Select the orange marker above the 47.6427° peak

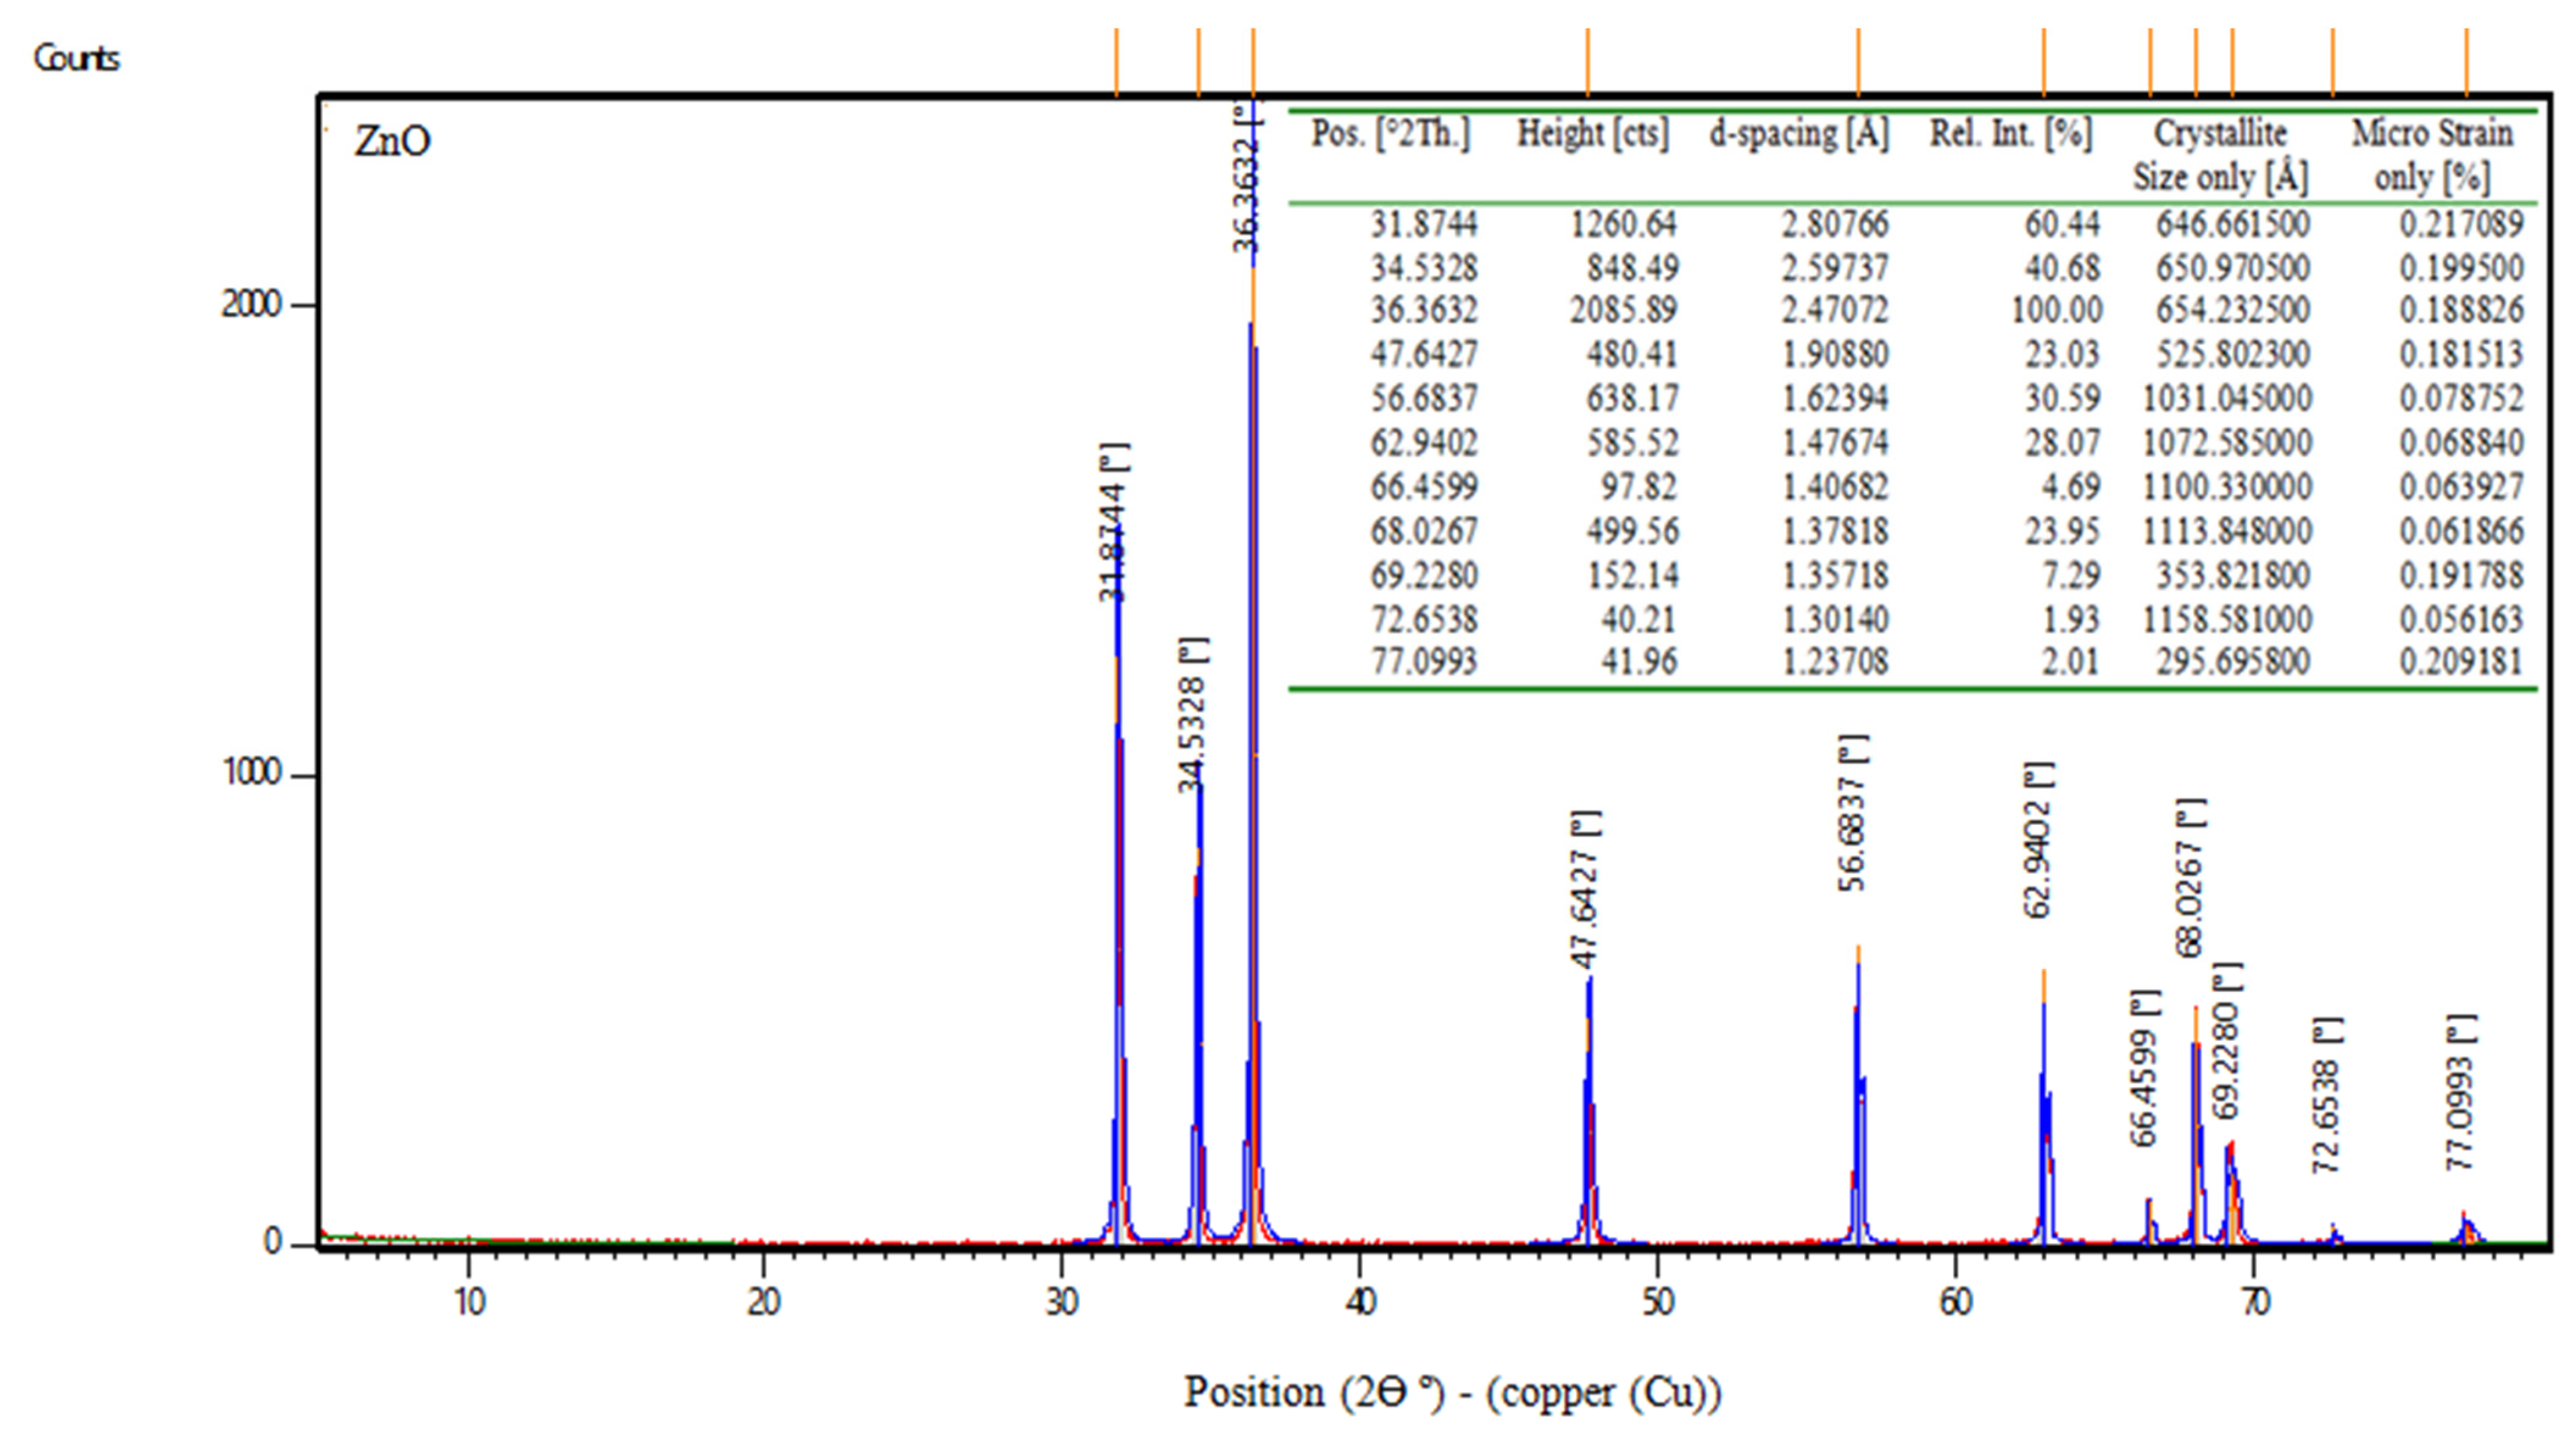coord(1588,60)
